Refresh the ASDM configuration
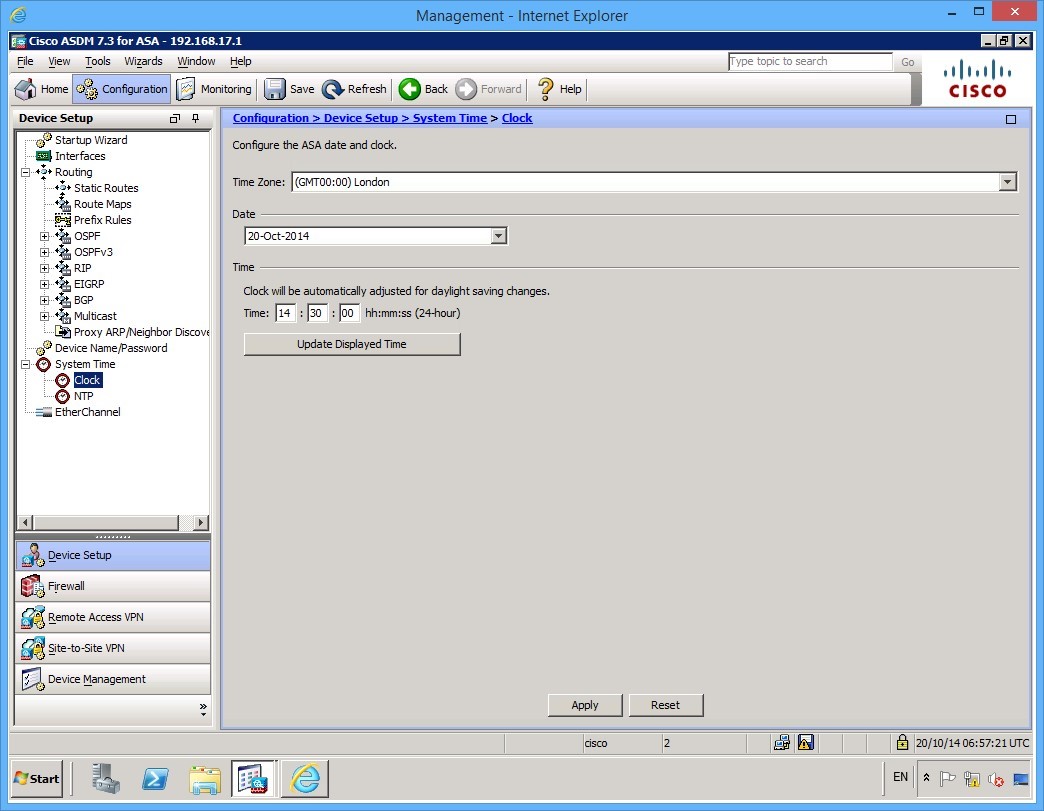The height and width of the screenshot is (811, 1044). coord(354,89)
